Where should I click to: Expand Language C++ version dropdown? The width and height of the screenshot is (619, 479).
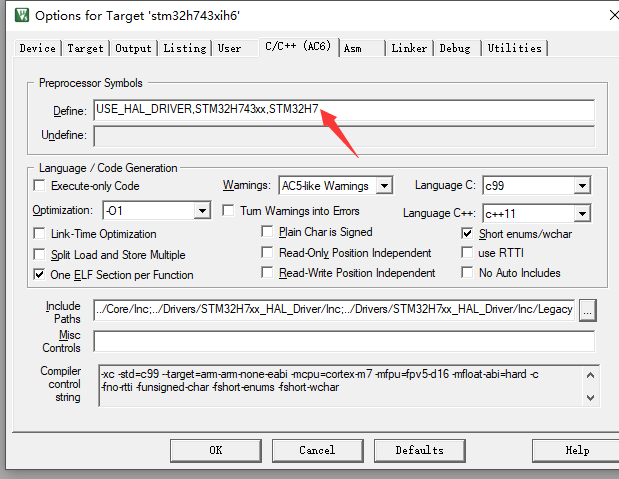[x=582, y=213]
